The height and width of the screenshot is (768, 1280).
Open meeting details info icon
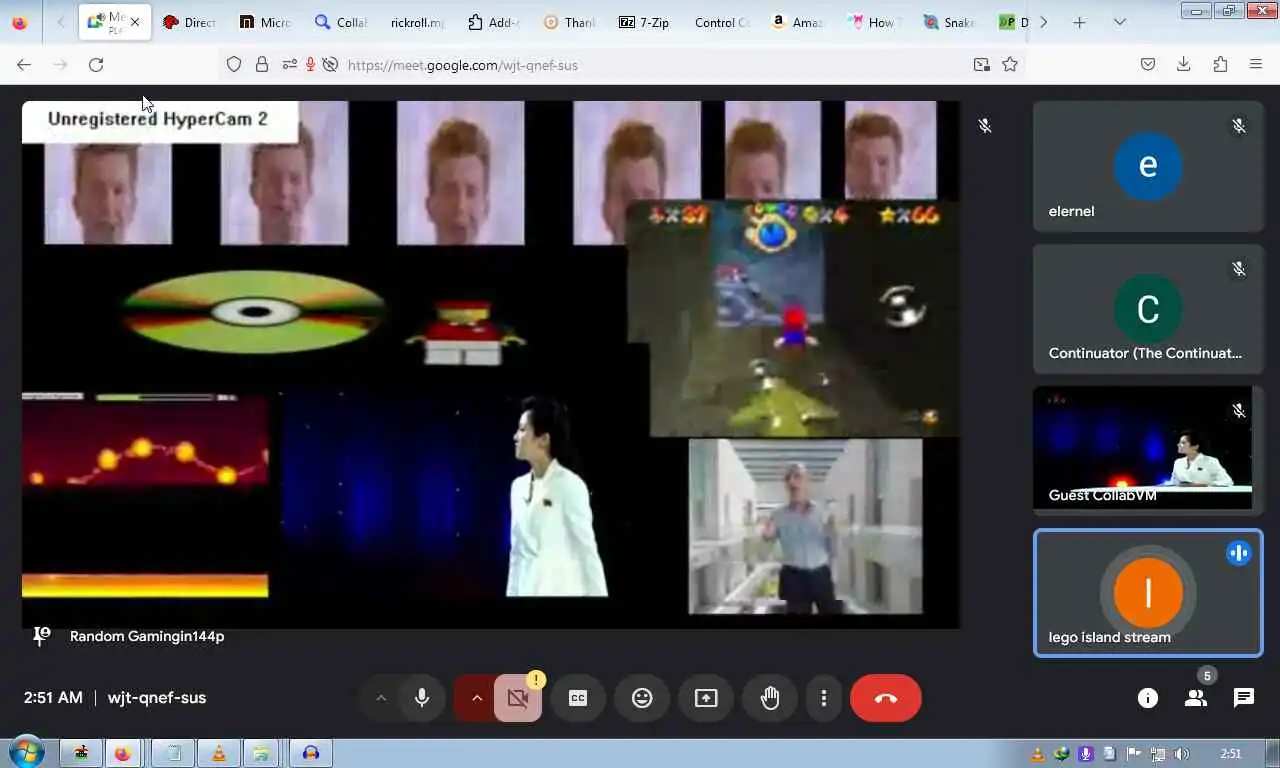1148,698
